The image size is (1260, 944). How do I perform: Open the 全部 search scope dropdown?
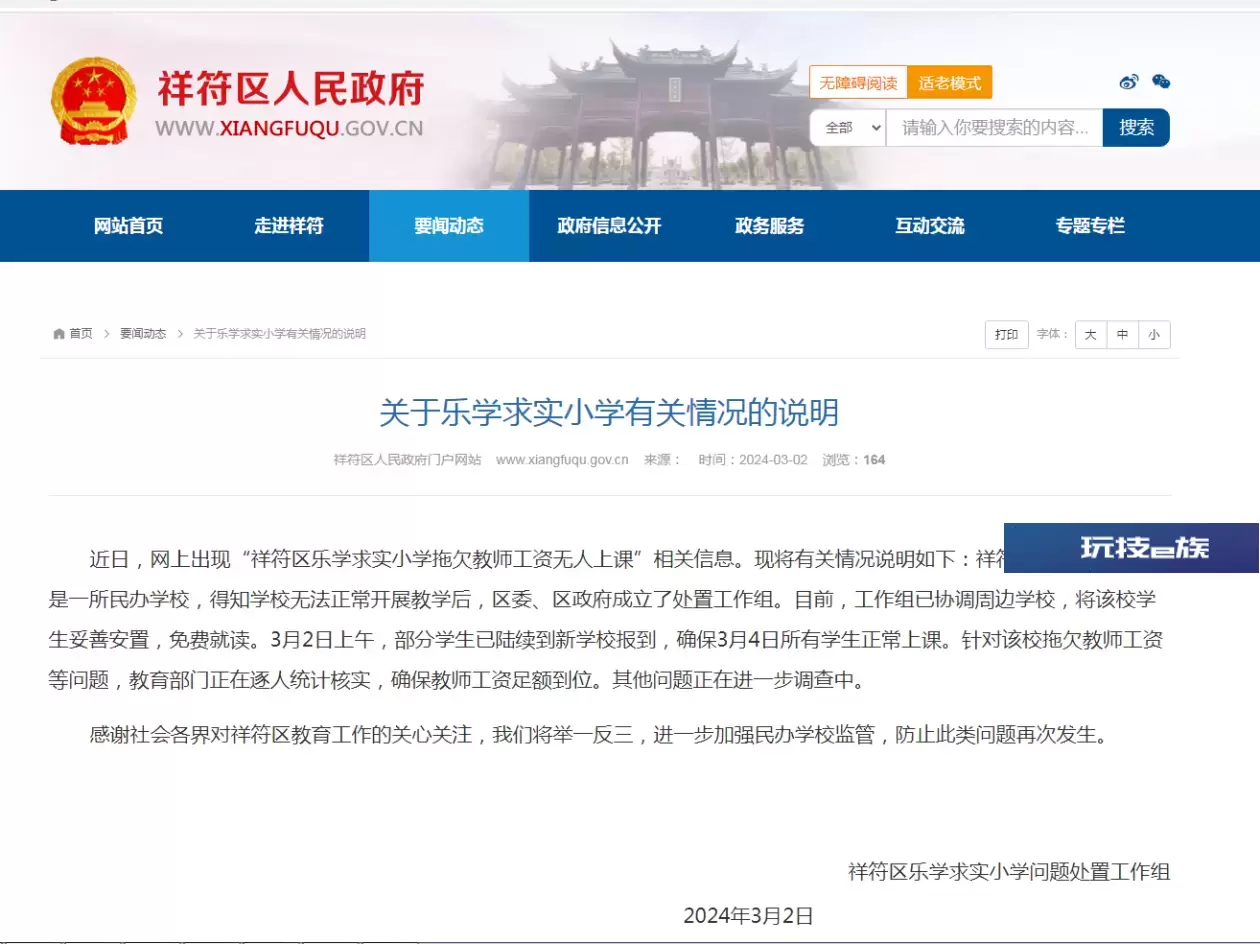[x=848, y=128]
